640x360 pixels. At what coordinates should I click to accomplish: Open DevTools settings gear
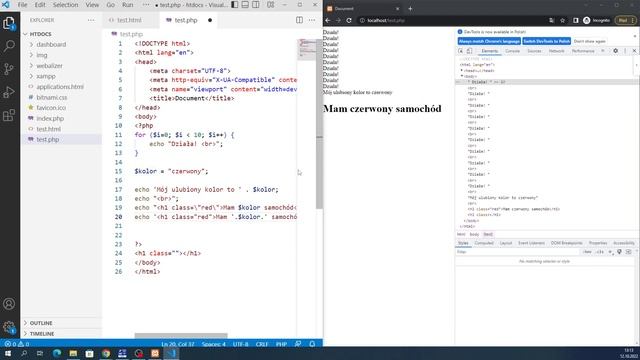[x=616, y=51]
